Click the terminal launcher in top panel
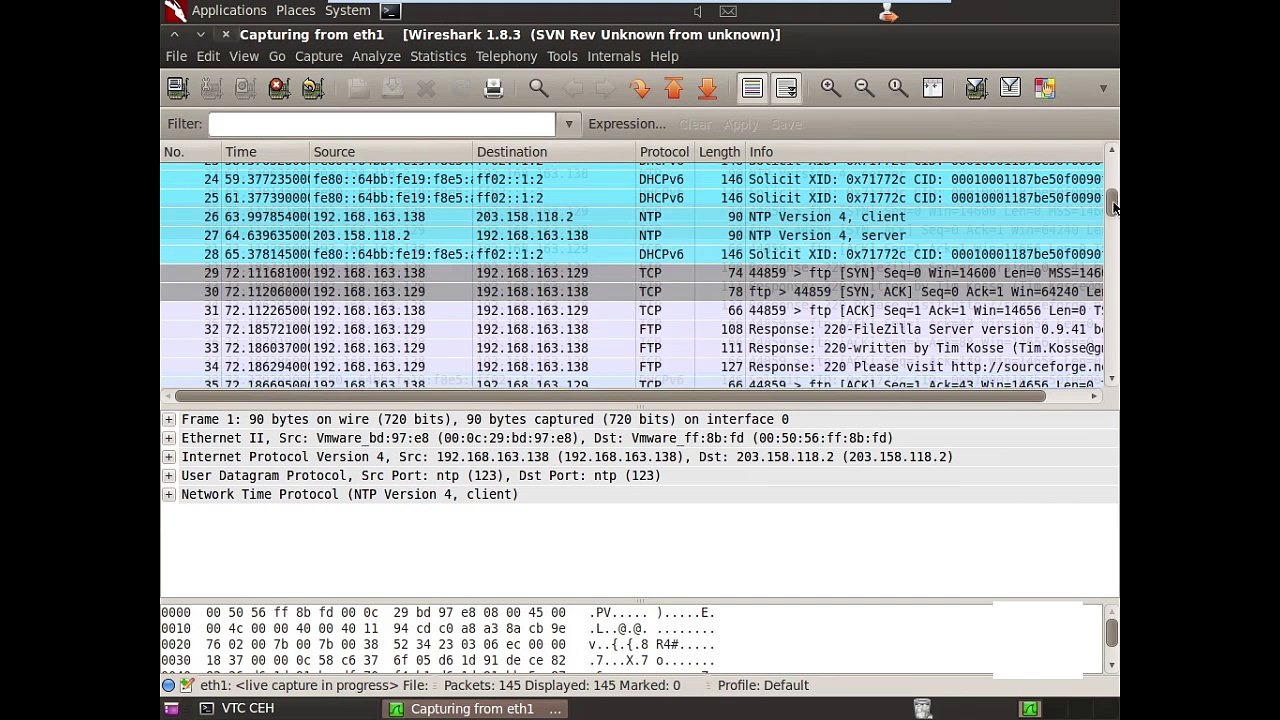The width and height of the screenshot is (1280, 720). coord(391,11)
